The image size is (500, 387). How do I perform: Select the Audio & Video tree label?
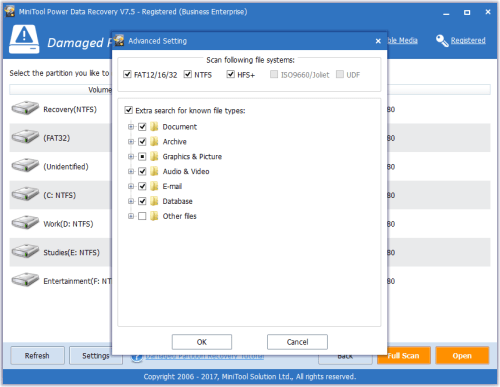(186, 172)
